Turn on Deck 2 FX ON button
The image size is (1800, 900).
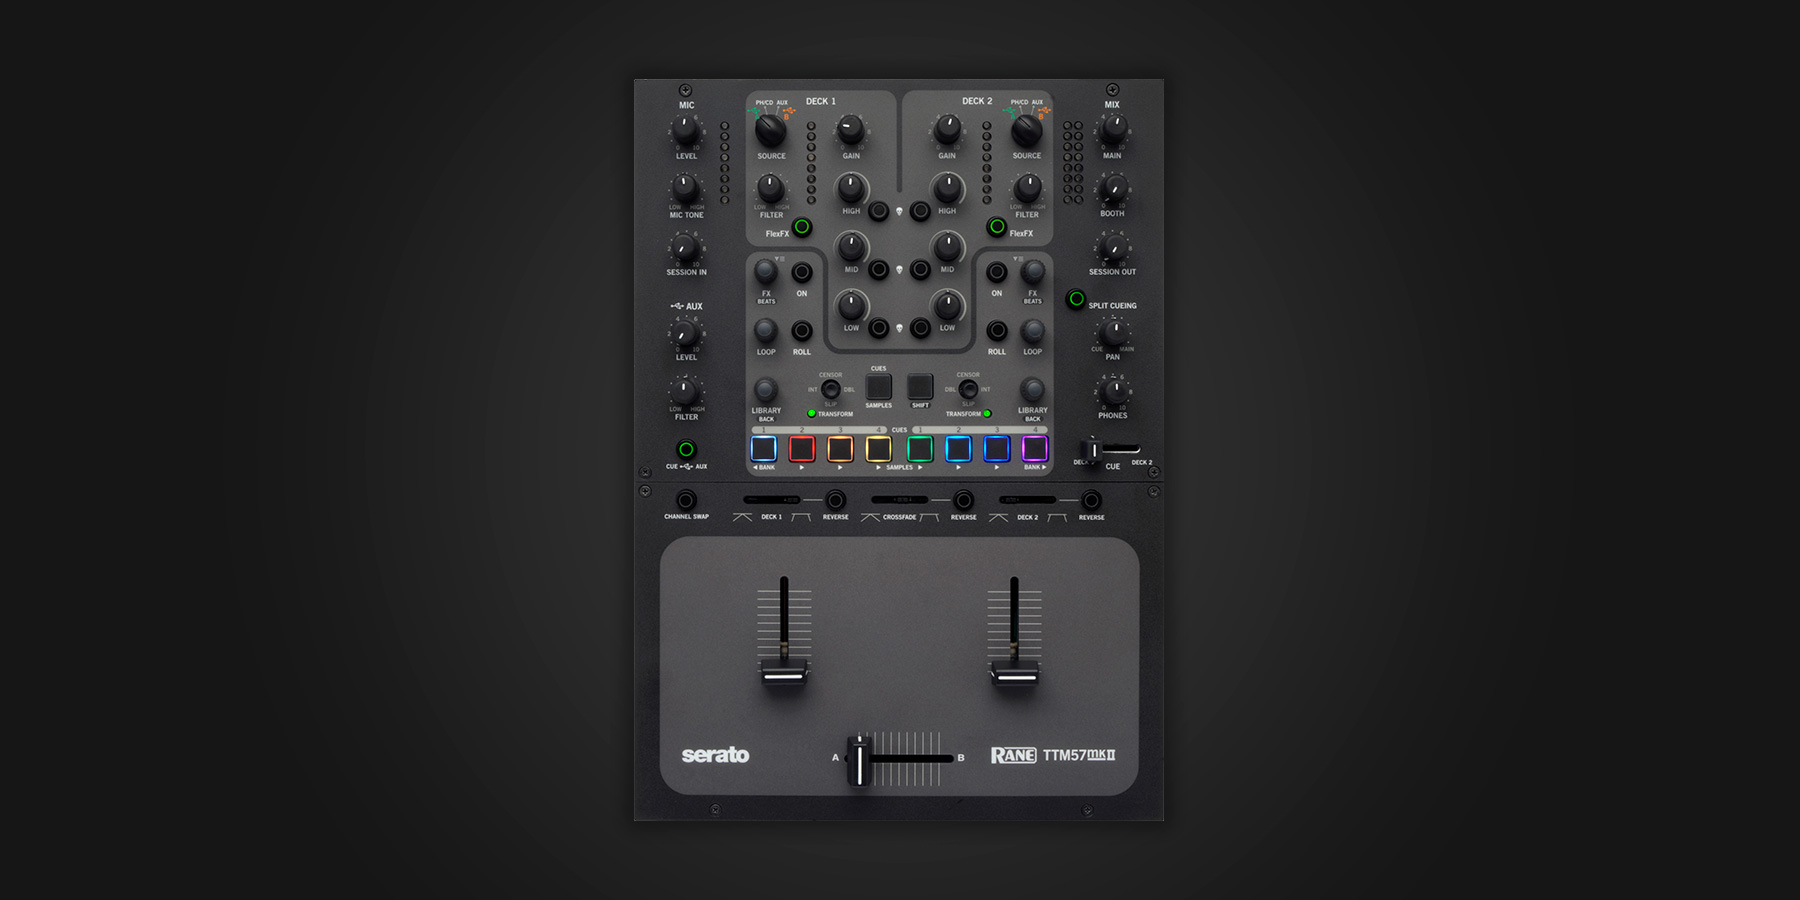997,272
